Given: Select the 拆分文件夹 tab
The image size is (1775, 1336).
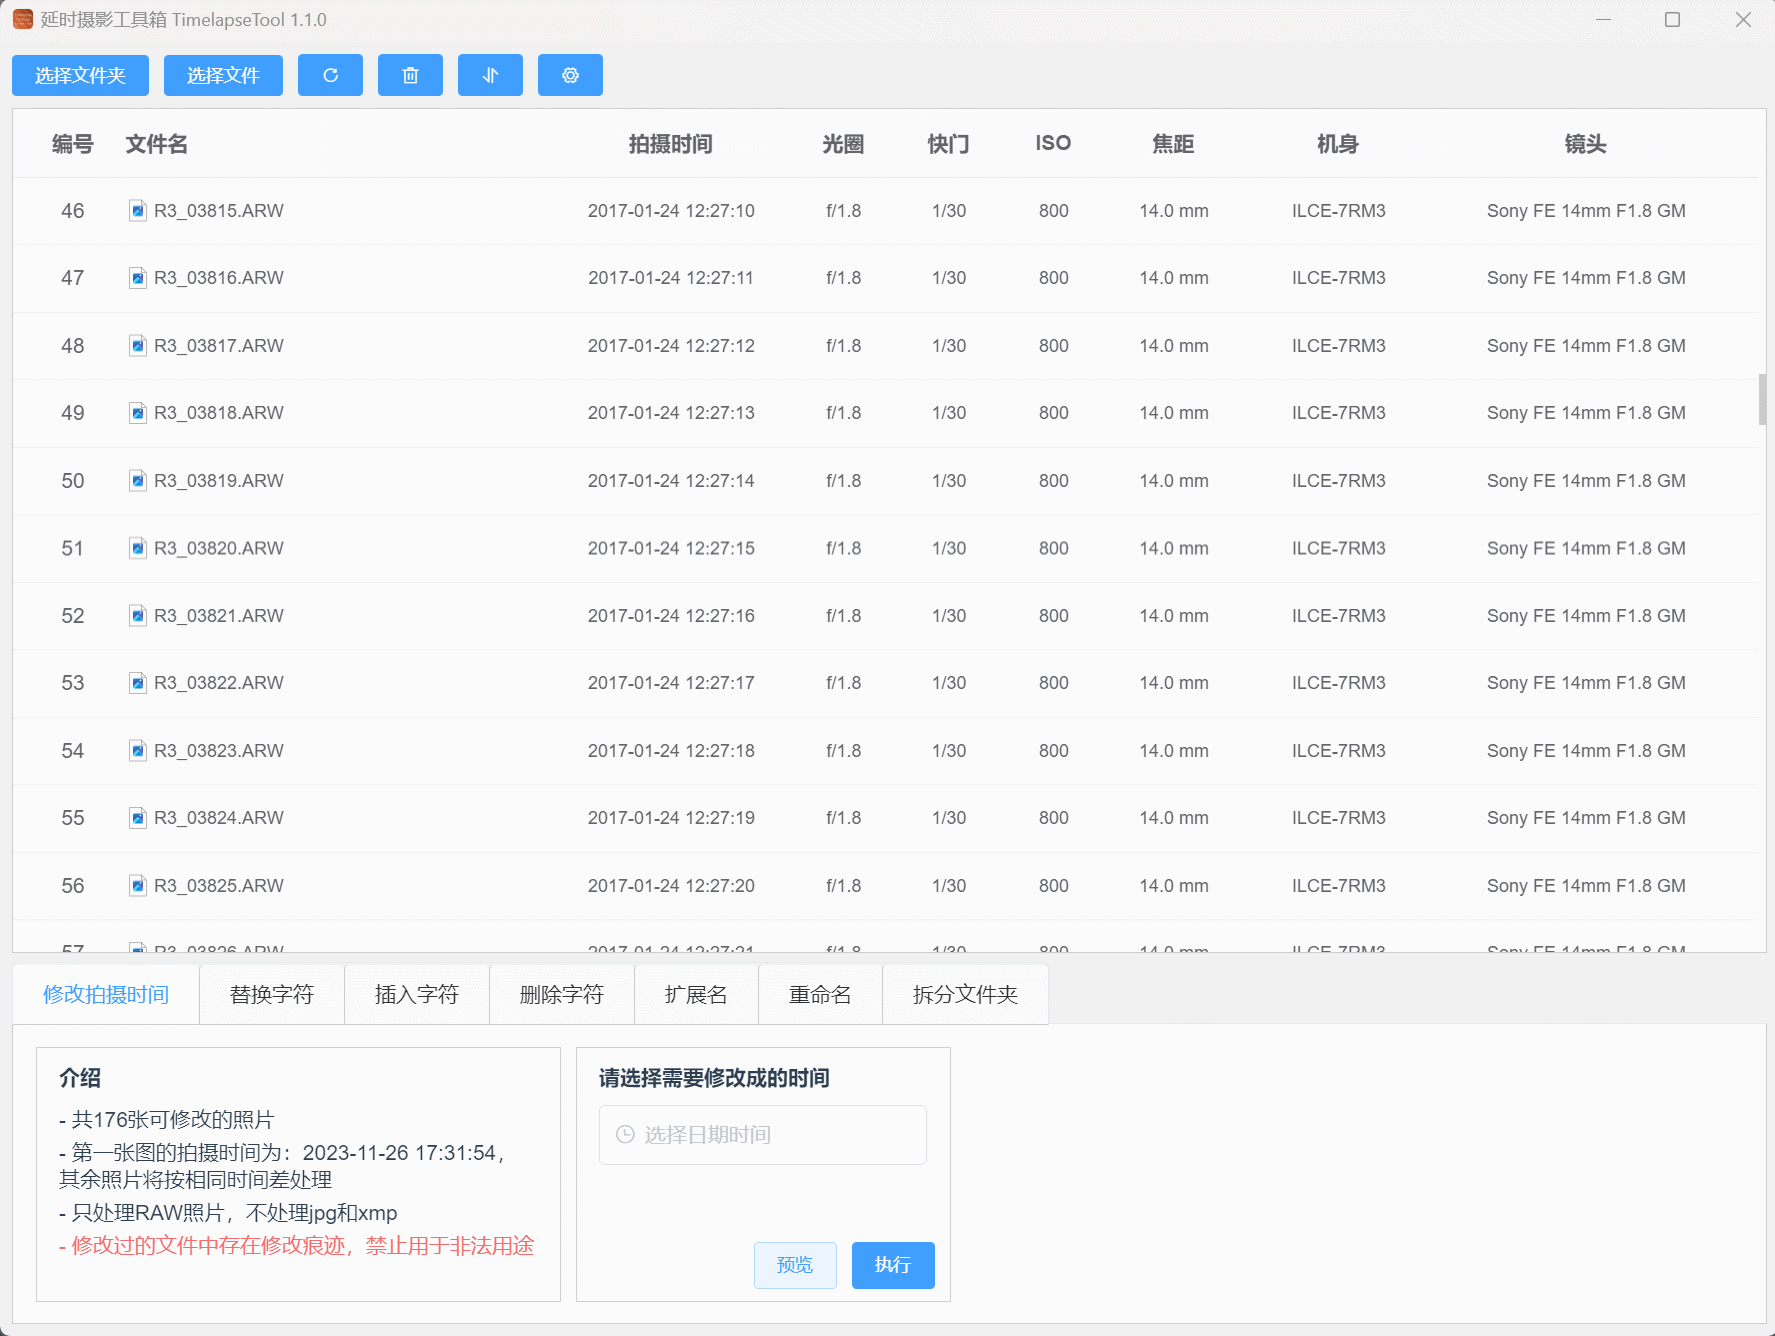Looking at the screenshot, I should [x=965, y=994].
